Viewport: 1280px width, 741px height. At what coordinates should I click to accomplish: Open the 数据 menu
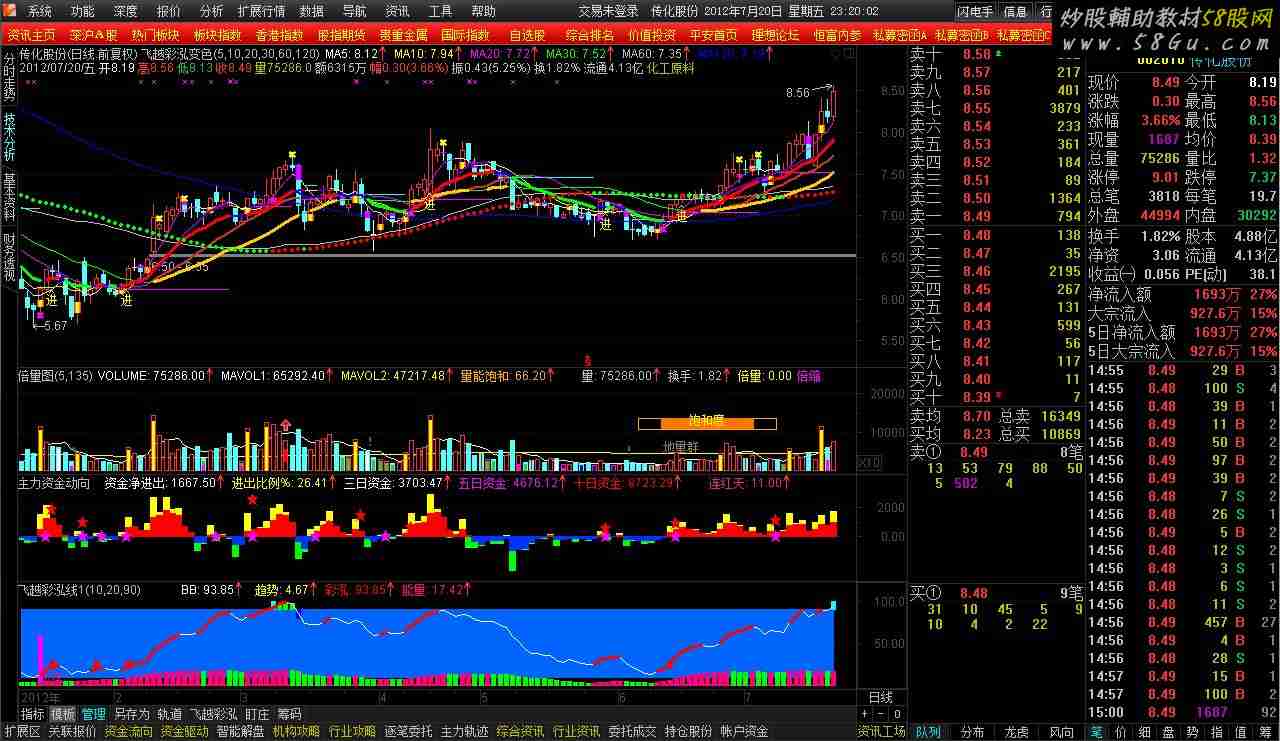pos(311,11)
